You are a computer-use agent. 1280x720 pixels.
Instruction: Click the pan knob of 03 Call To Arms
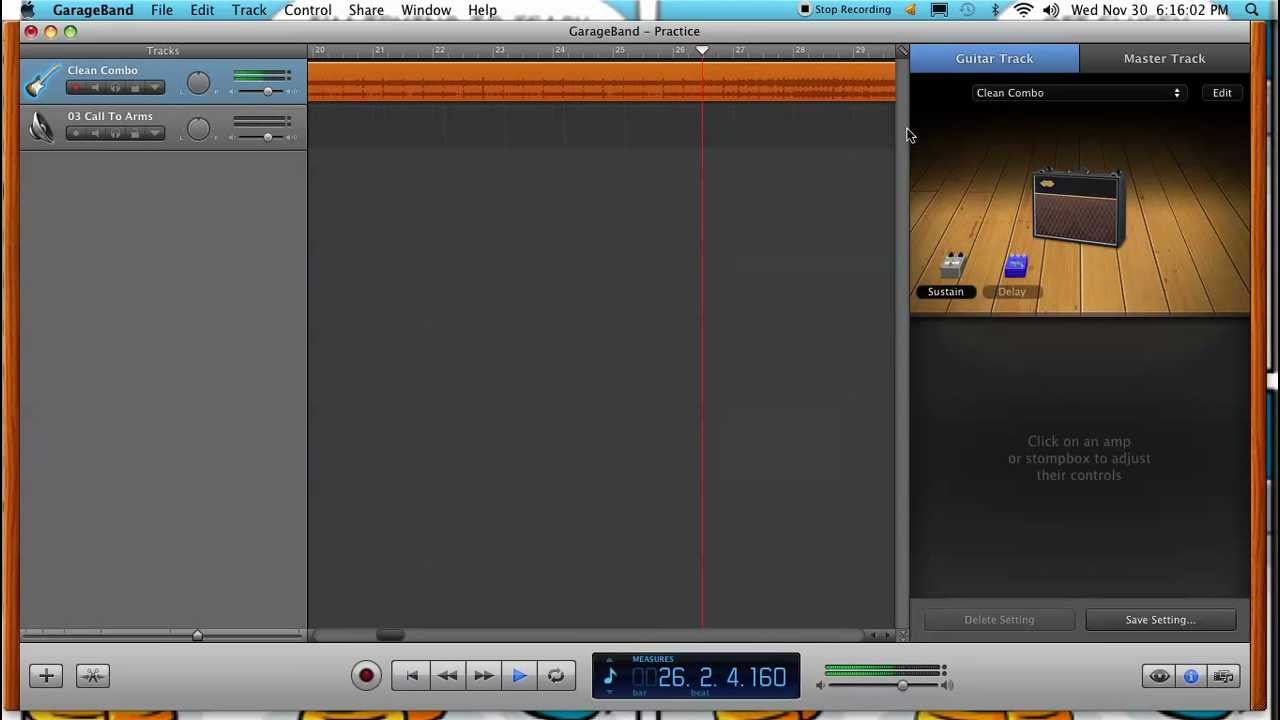[198, 129]
